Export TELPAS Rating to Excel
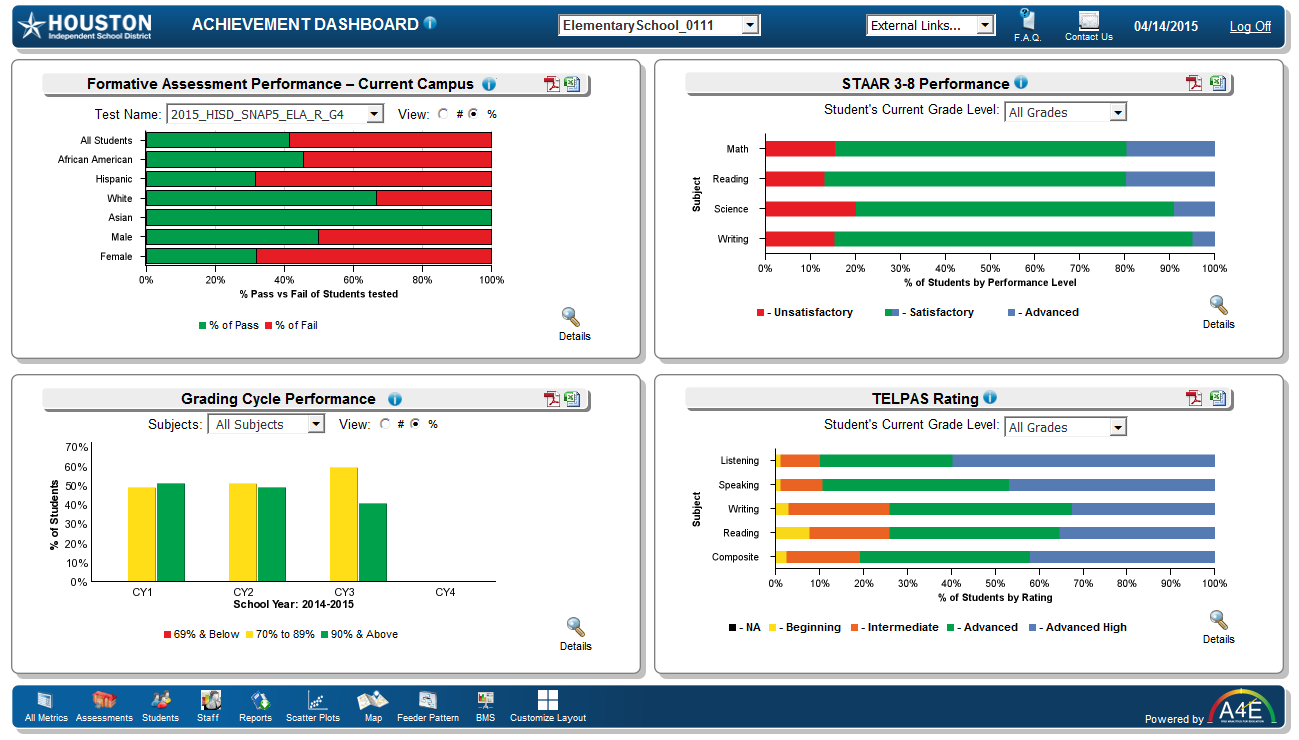Viewport: 1299px width, 740px height. coord(1217,398)
